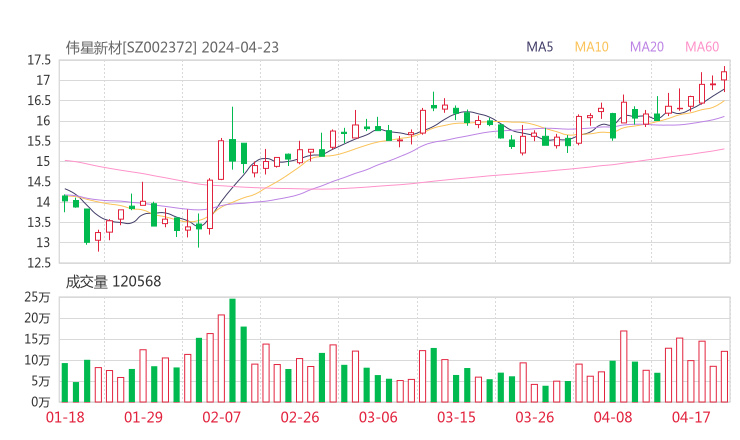Click the 13.5 price axis label
The width and height of the screenshot is (740, 440).
tap(39, 222)
